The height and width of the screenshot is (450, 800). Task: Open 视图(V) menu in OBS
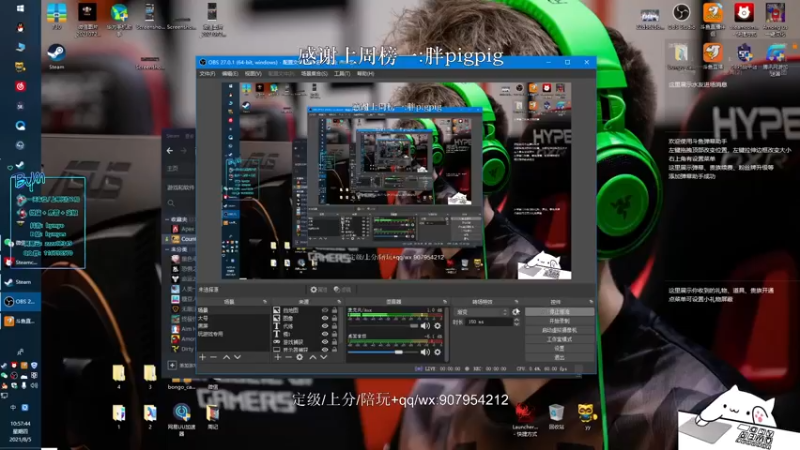point(253,74)
